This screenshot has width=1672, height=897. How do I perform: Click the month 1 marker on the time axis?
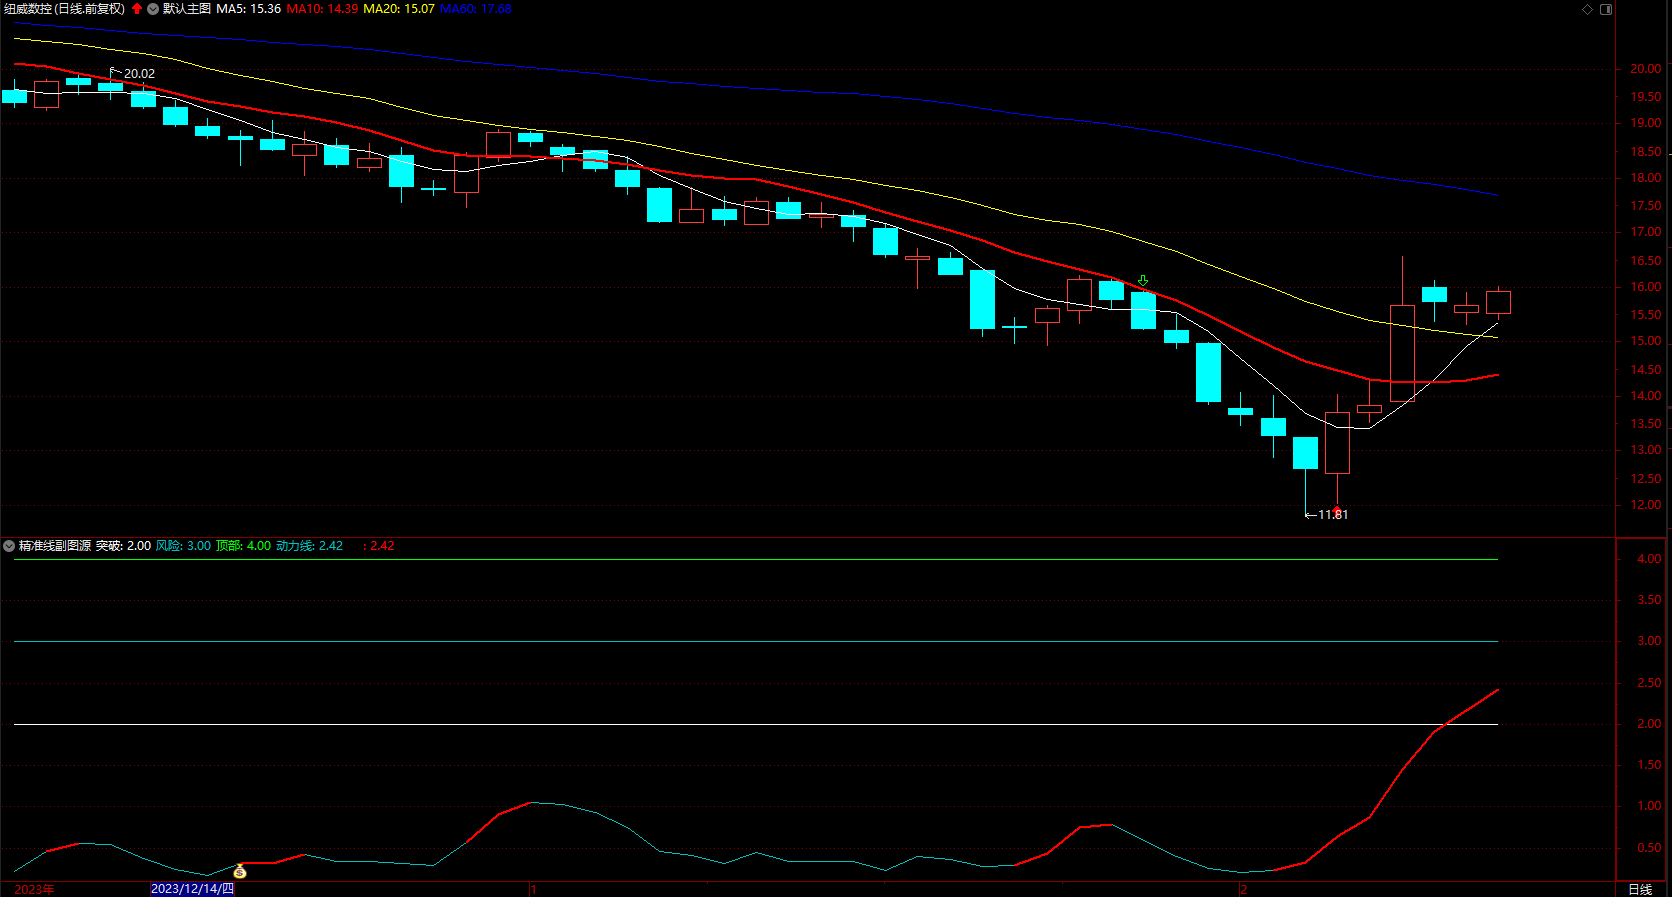tap(534, 889)
